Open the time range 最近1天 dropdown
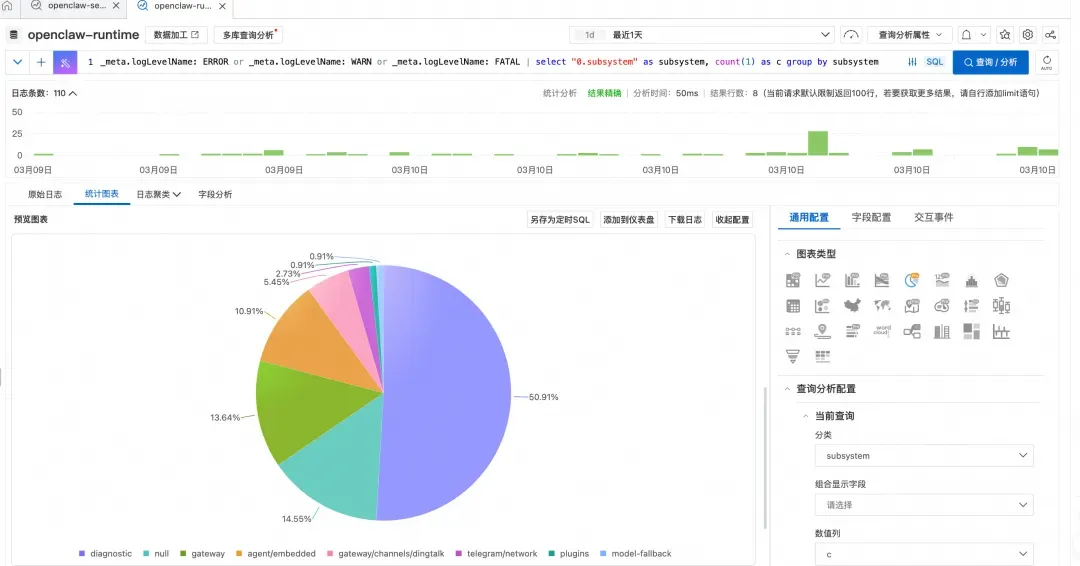 [x=702, y=34]
